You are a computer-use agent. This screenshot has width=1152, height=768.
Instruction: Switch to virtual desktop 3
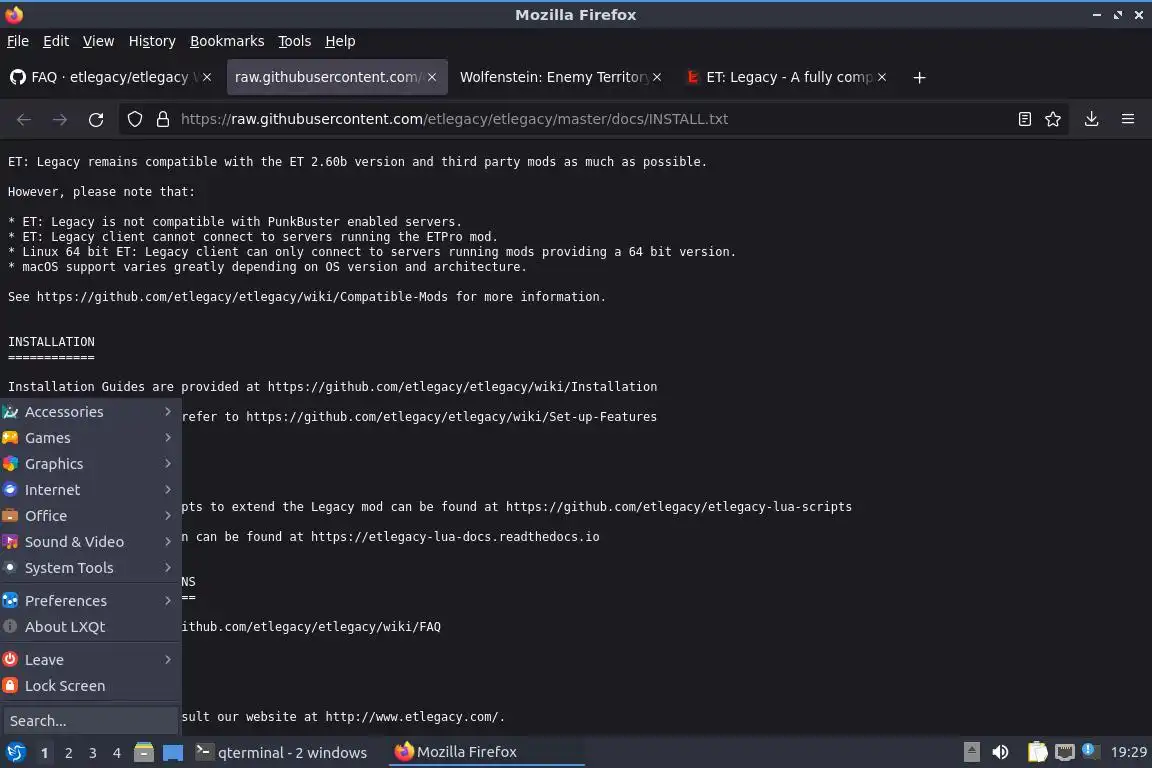coord(93,753)
